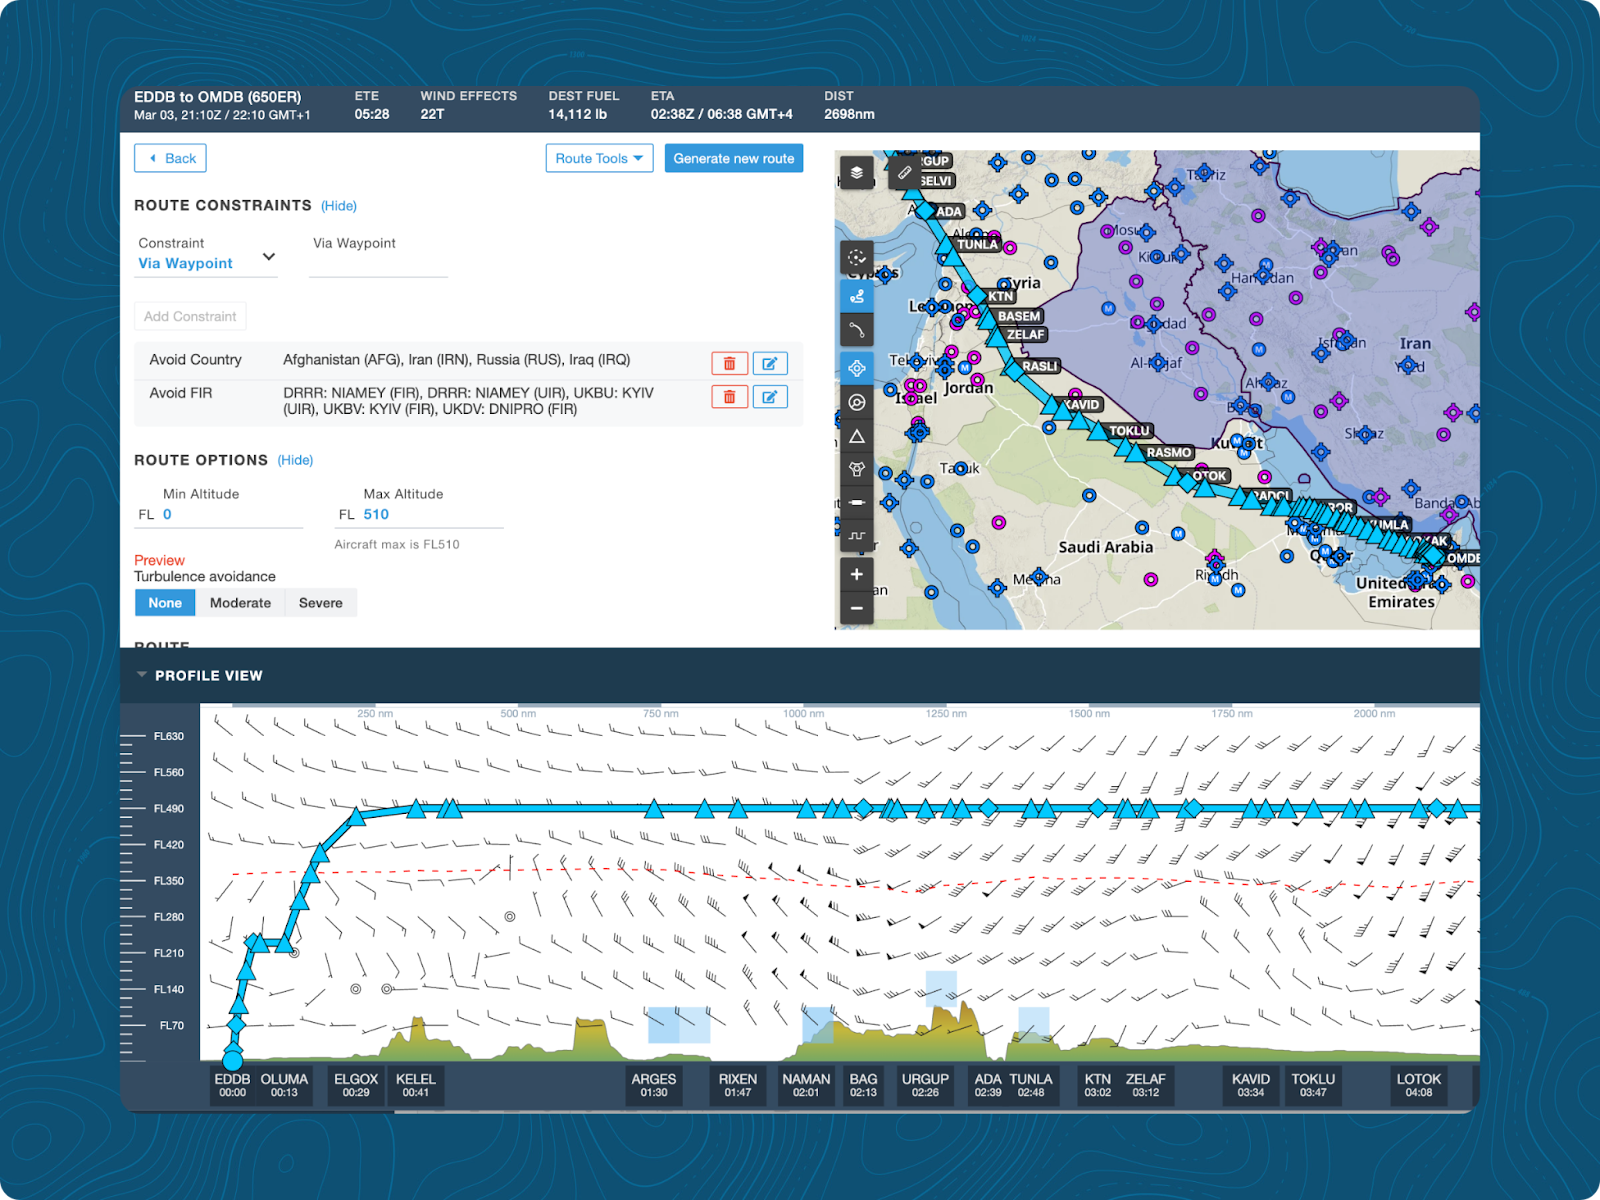This screenshot has width=1600, height=1200.
Task: Edit the Avoid FIR constraint
Action: pyautogui.click(x=770, y=397)
